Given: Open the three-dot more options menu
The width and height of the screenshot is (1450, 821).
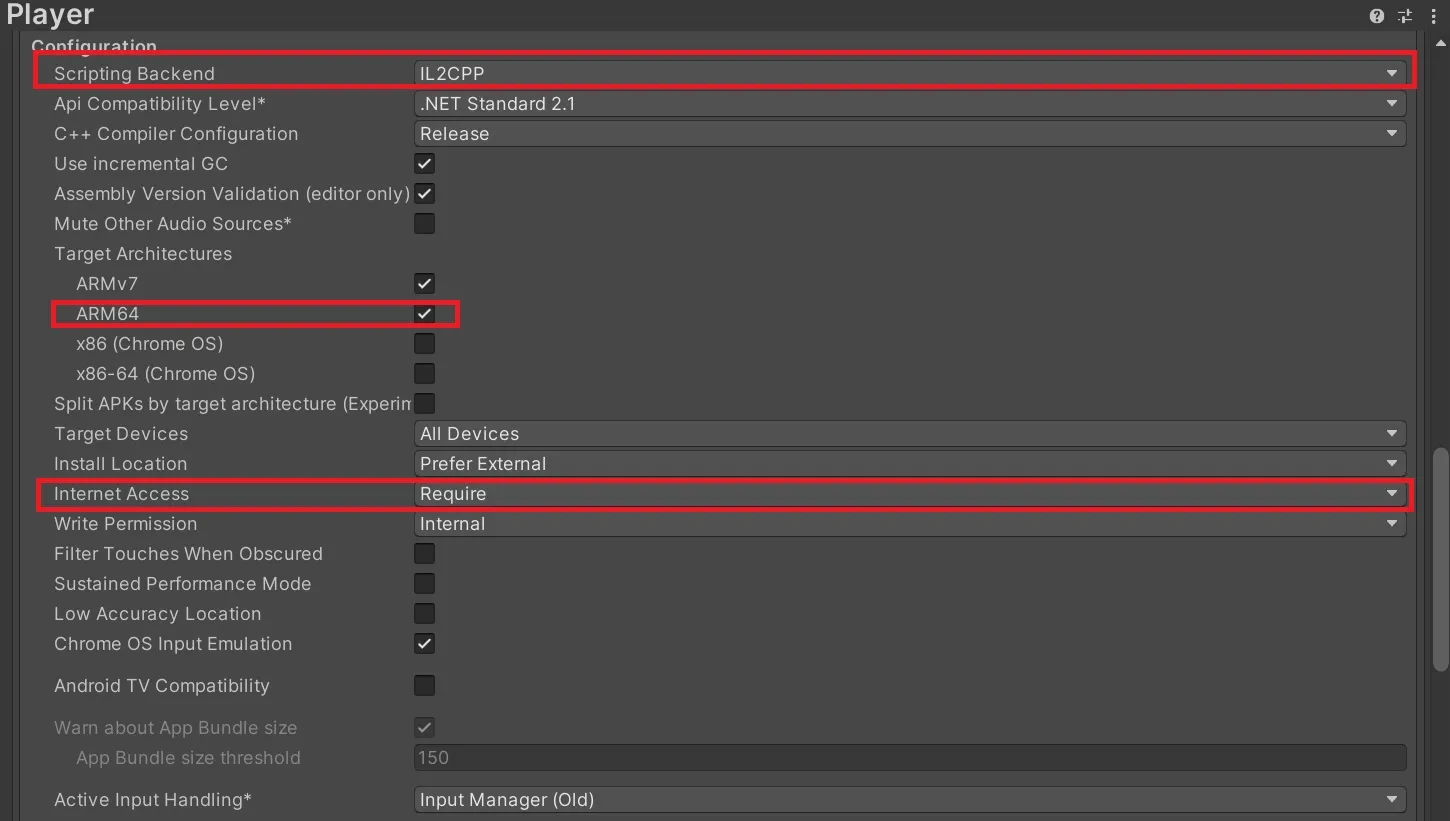Looking at the screenshot, I should (x=1434, y=16).
